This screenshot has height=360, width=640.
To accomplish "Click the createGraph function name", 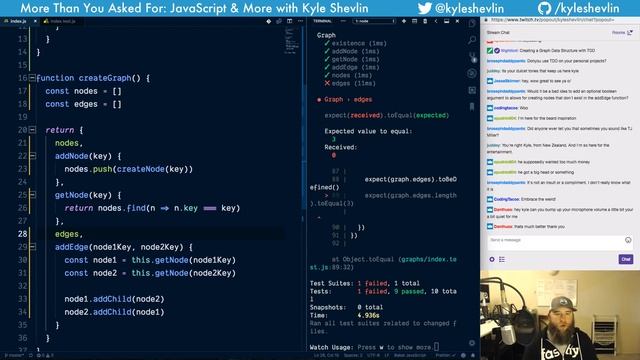I will pos(105,78).
